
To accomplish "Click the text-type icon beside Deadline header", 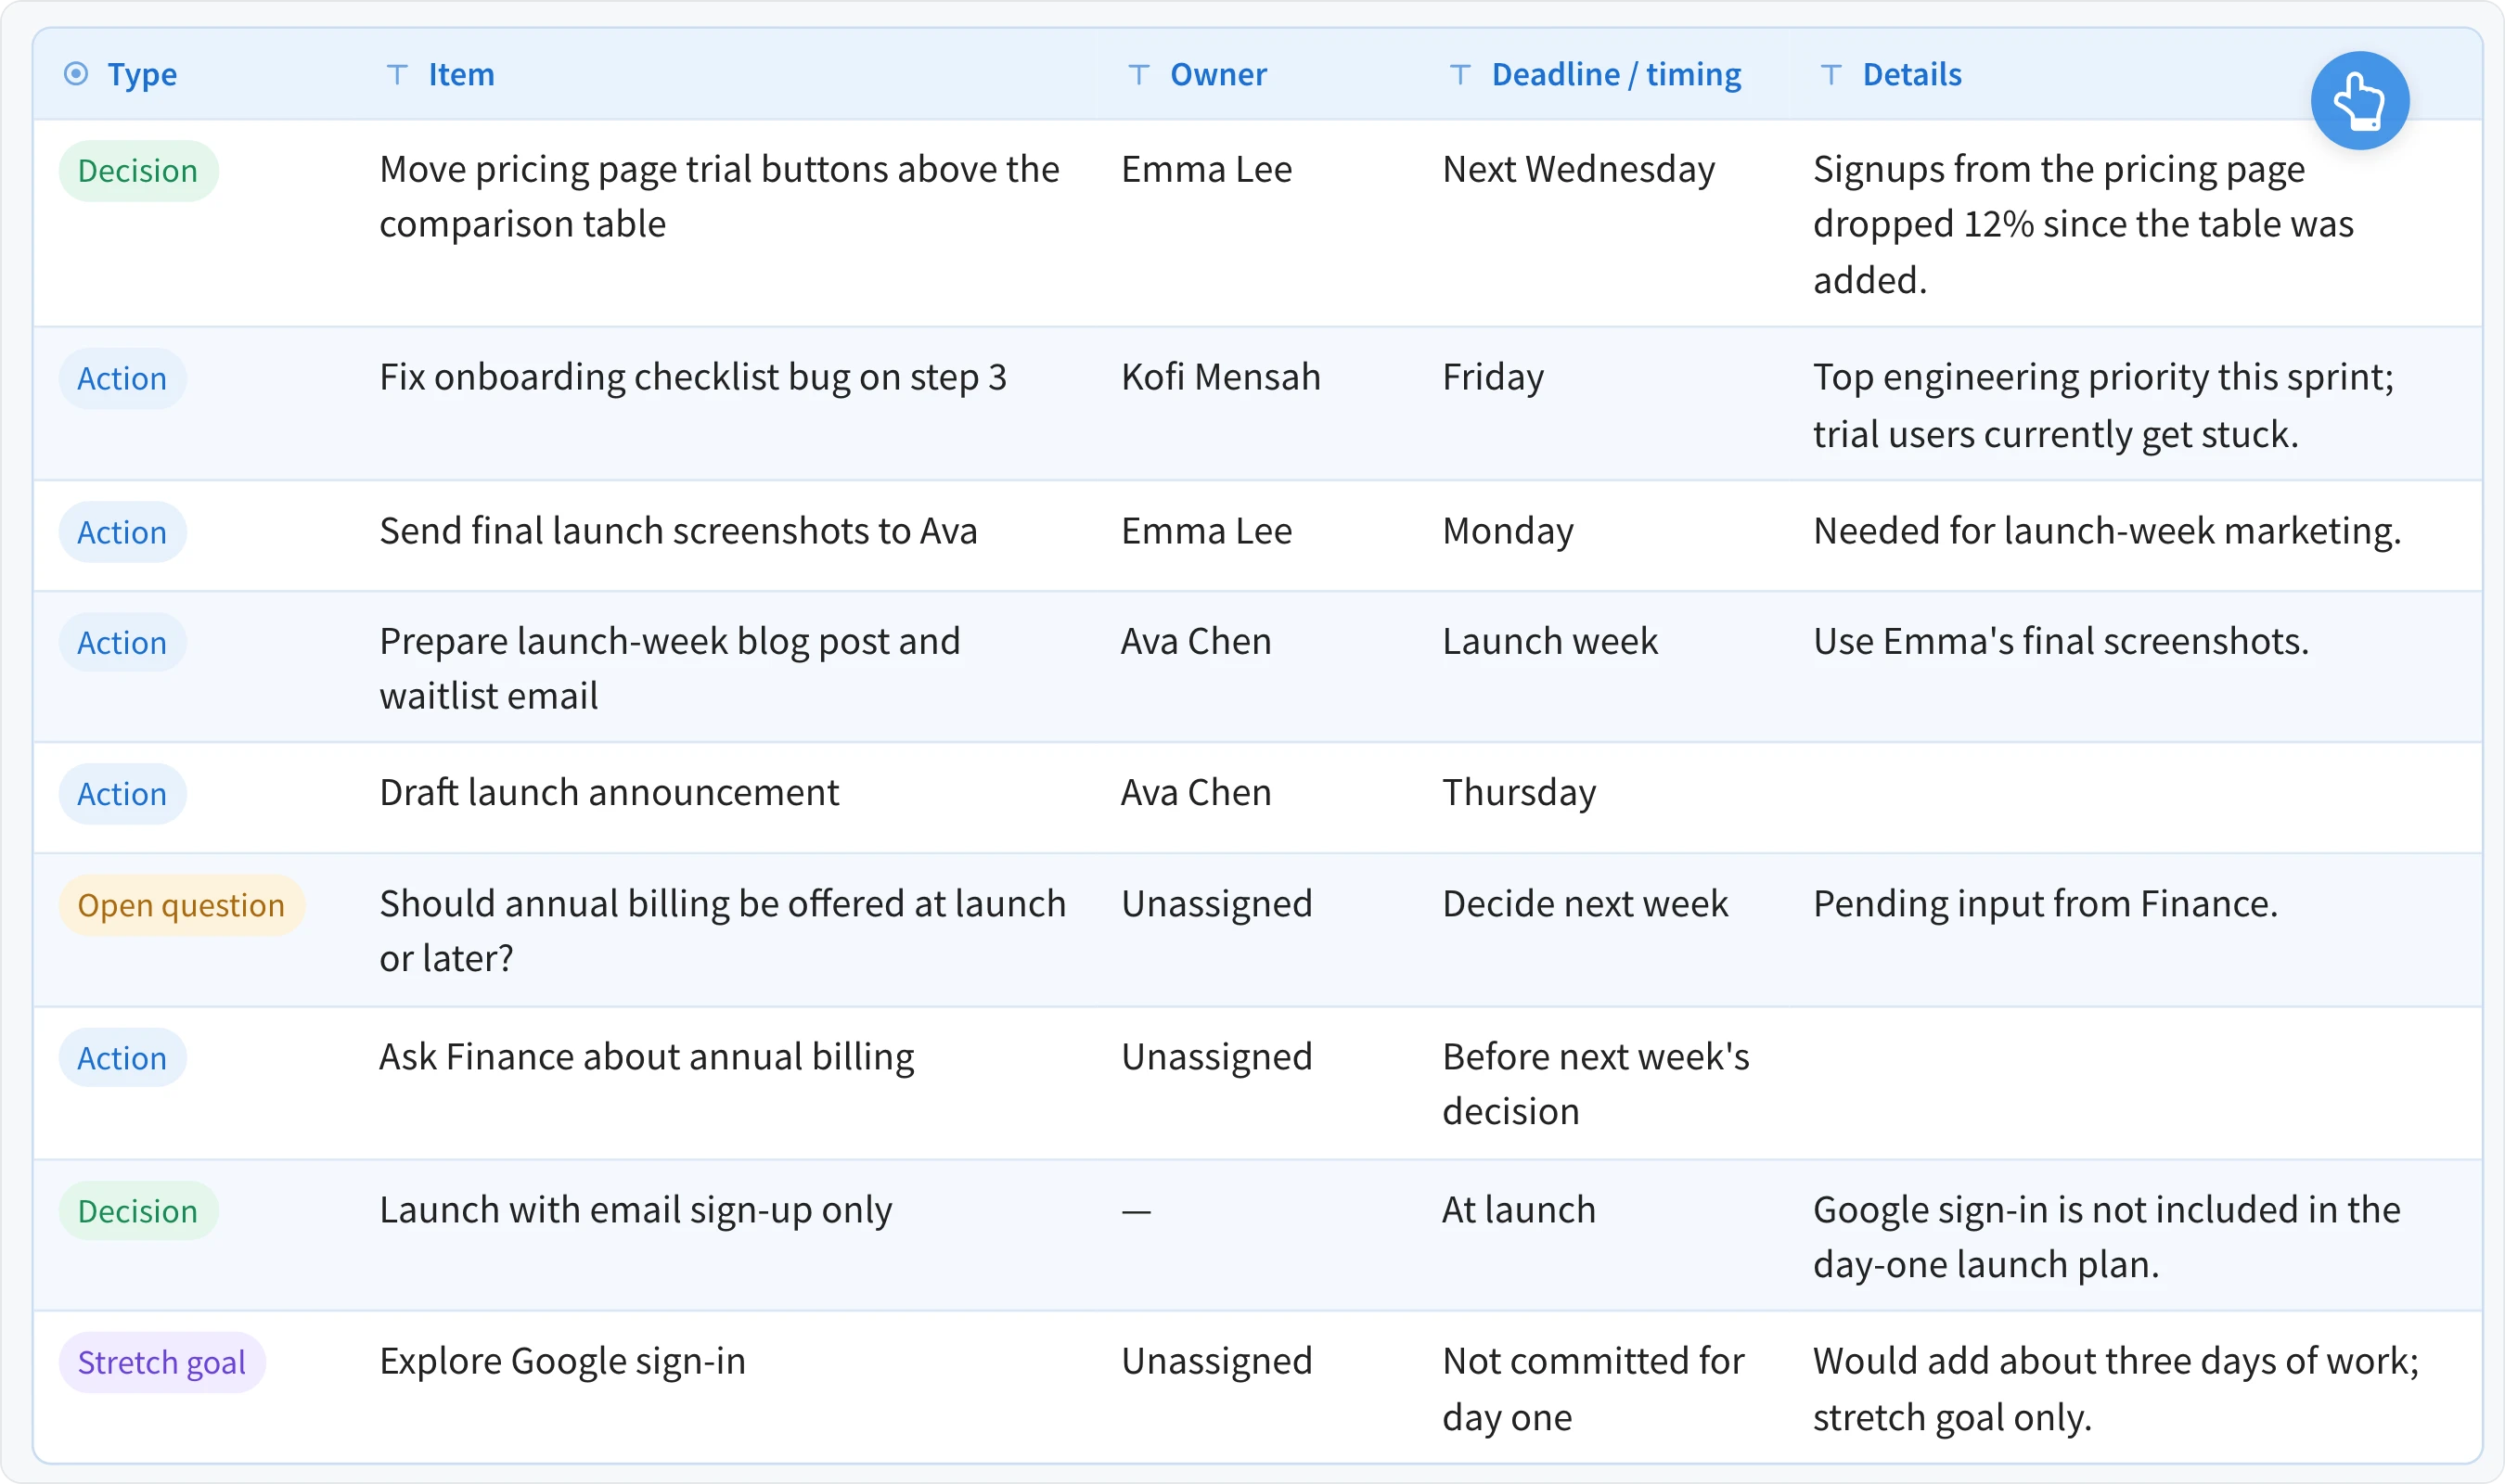I will pyautogui.click(x=1460, y=74).
